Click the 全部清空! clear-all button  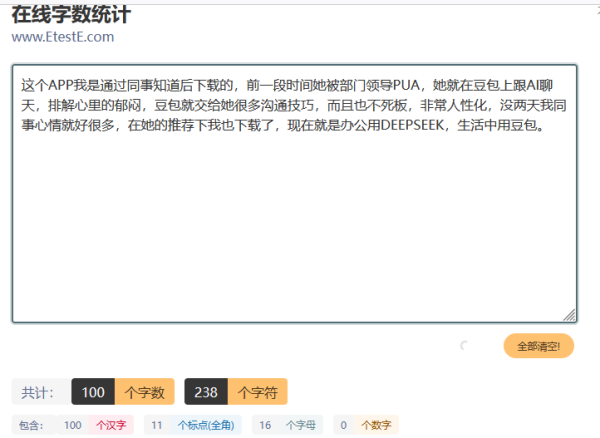coord(538,346)
